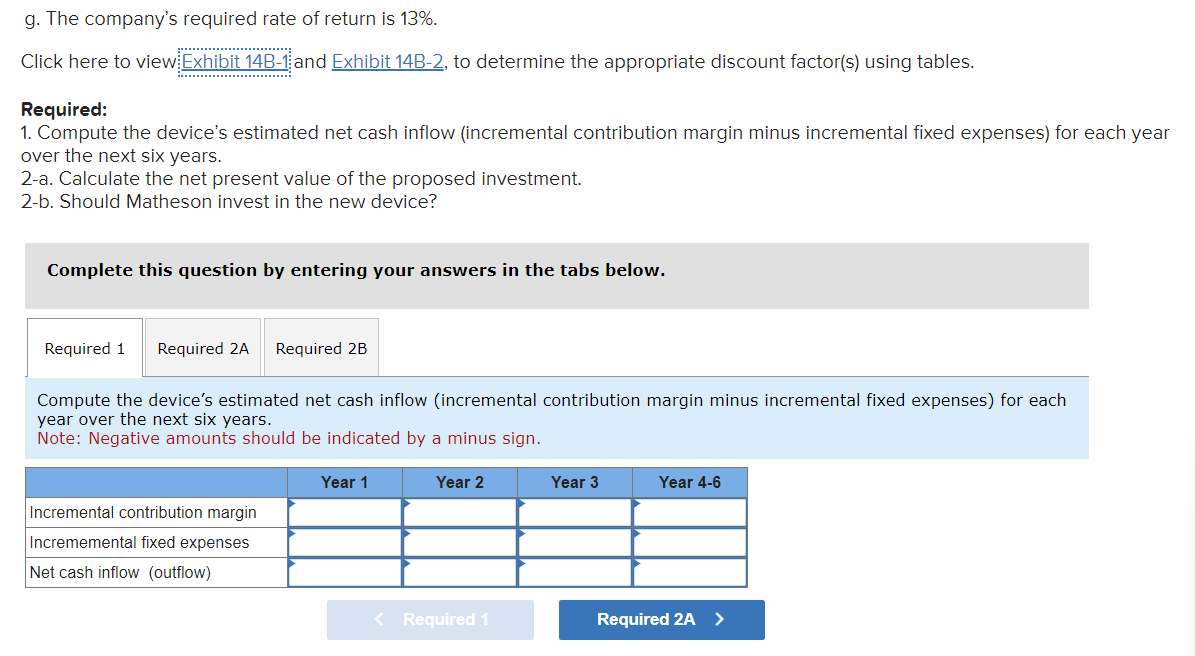Image resolution: width=1195 pixels, height=656 pixels.
Task: Click the Year 4-6 incremental contribution margin cell
Action: (x=689, y=512)
